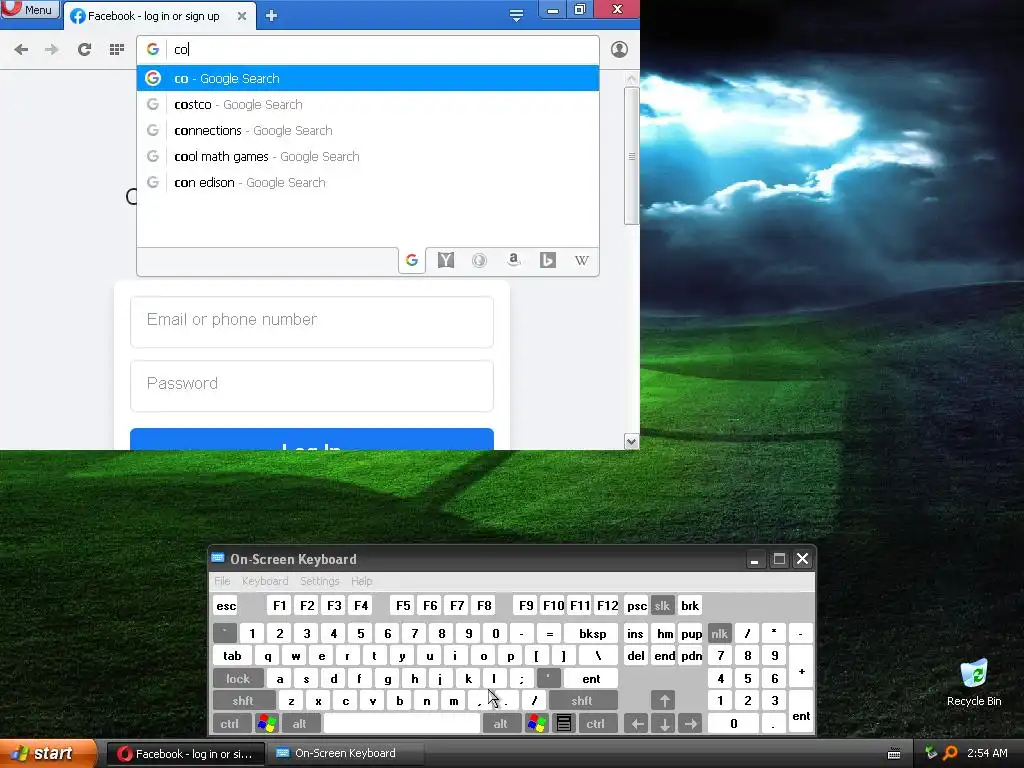Click the Facebook Password field
Image resolution: width=1024 pixels, height=768 pixels.
tap(312, 386)
